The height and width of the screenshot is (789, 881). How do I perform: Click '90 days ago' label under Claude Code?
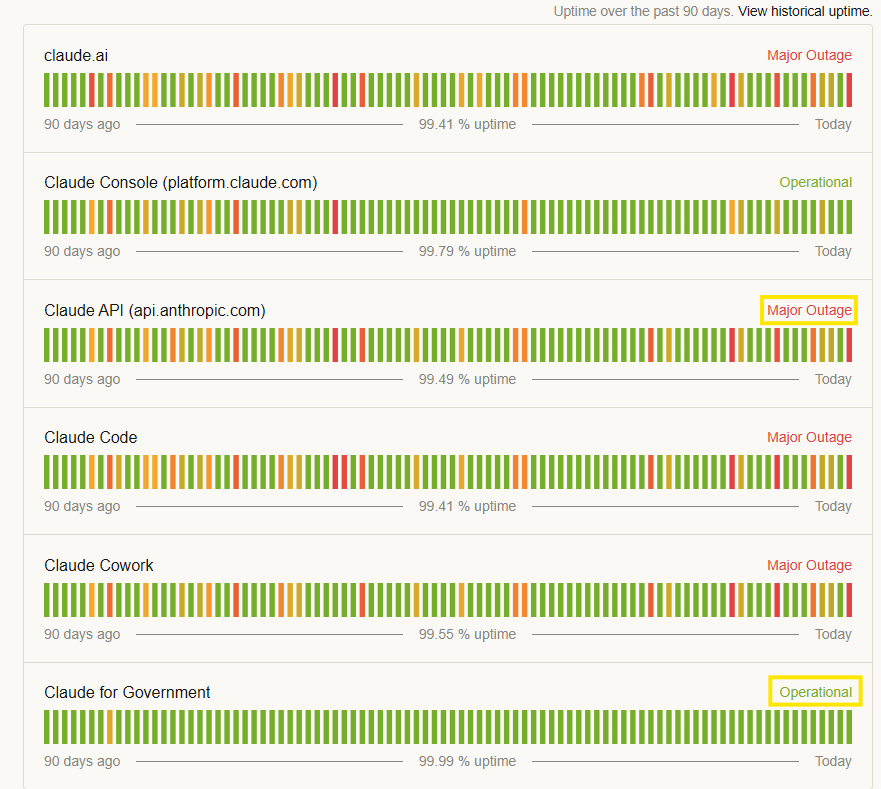pyautogui.click(x=82, y=506)
